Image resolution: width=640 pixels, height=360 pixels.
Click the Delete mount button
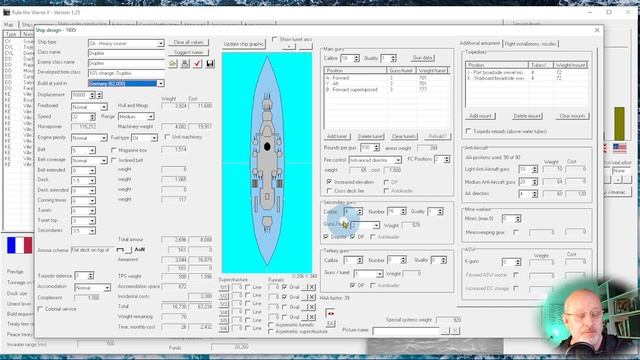point(527,116)
